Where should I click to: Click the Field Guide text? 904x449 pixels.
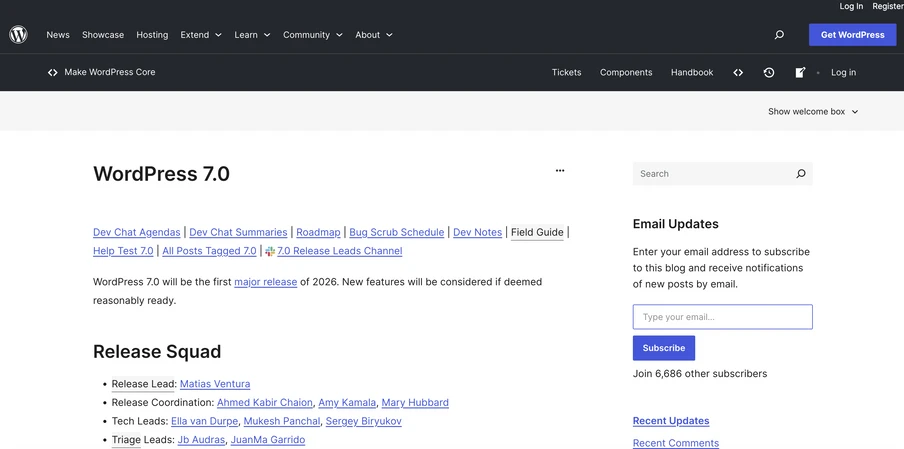pos(537,232)
